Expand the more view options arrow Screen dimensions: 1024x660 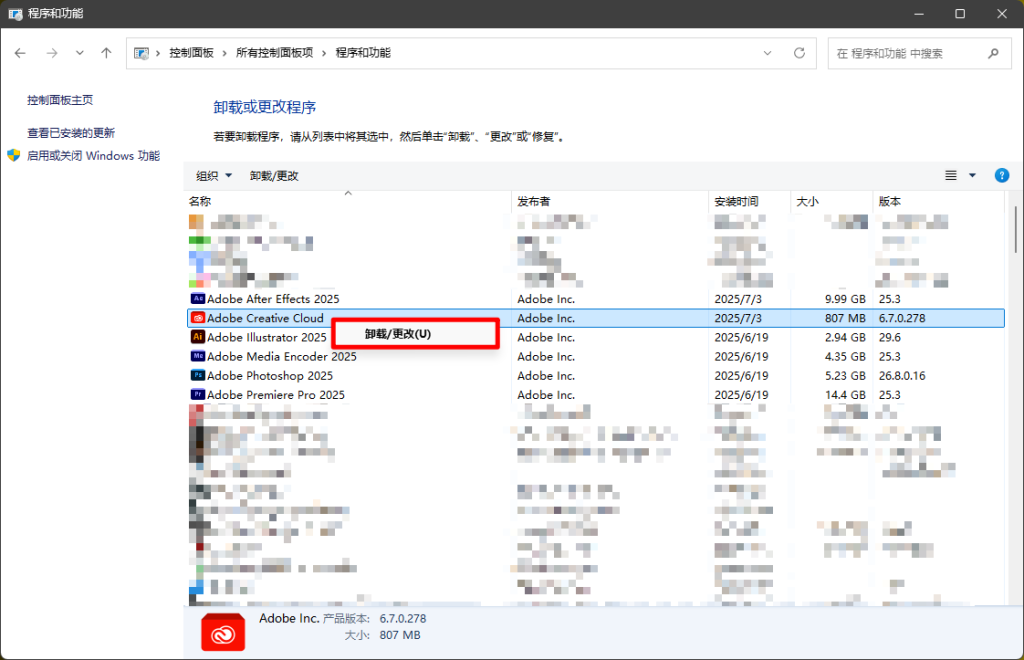point(972,175)
